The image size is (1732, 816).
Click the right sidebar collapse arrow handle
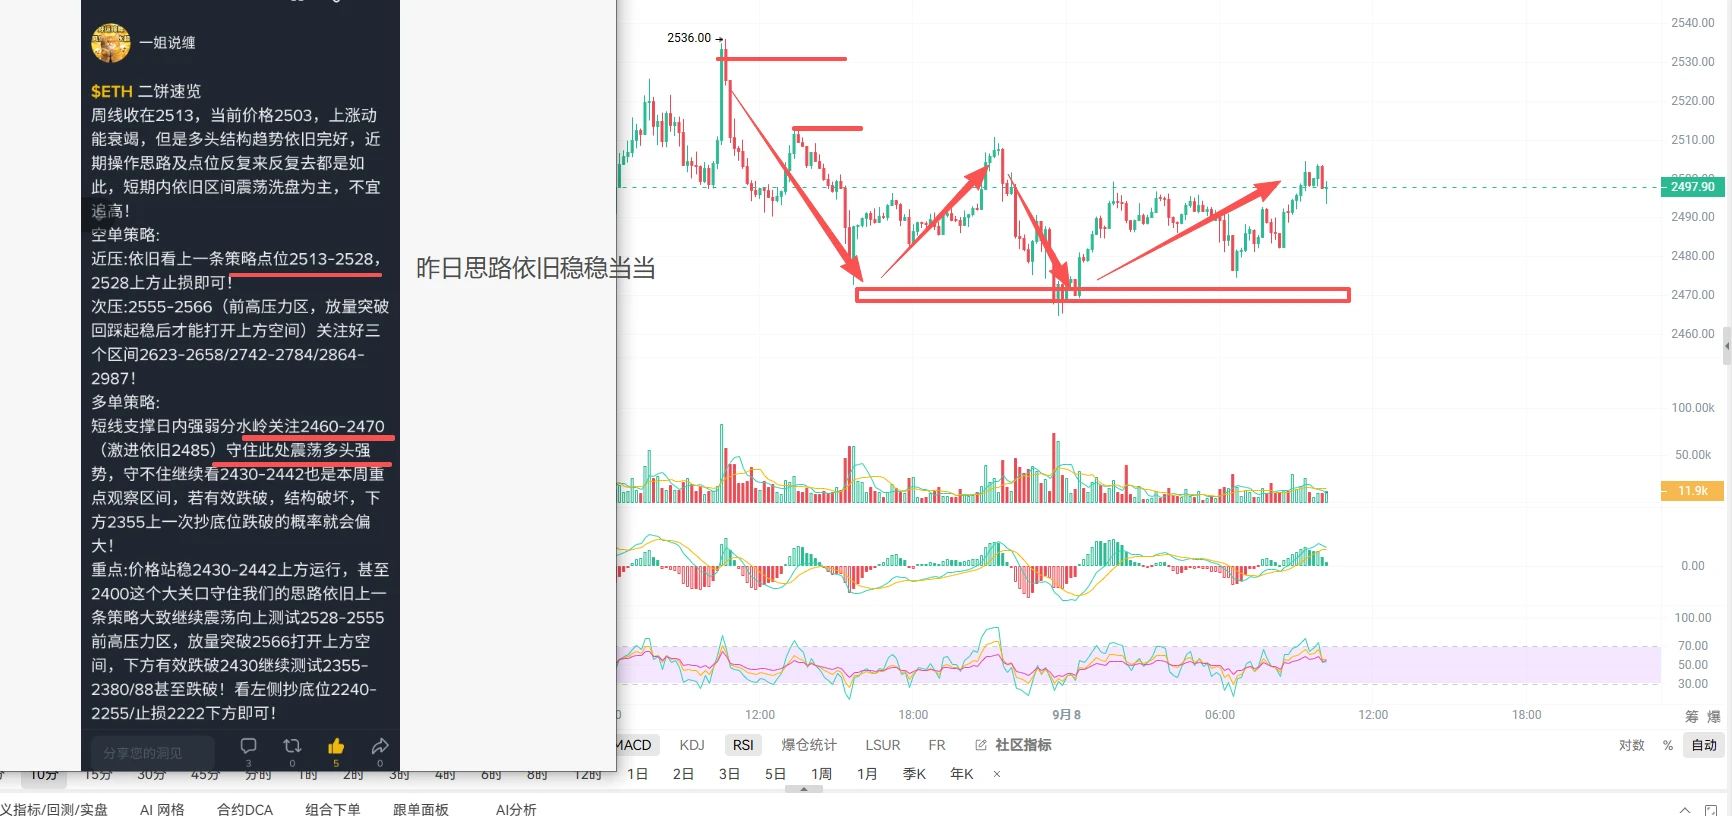pos(1727,347)
